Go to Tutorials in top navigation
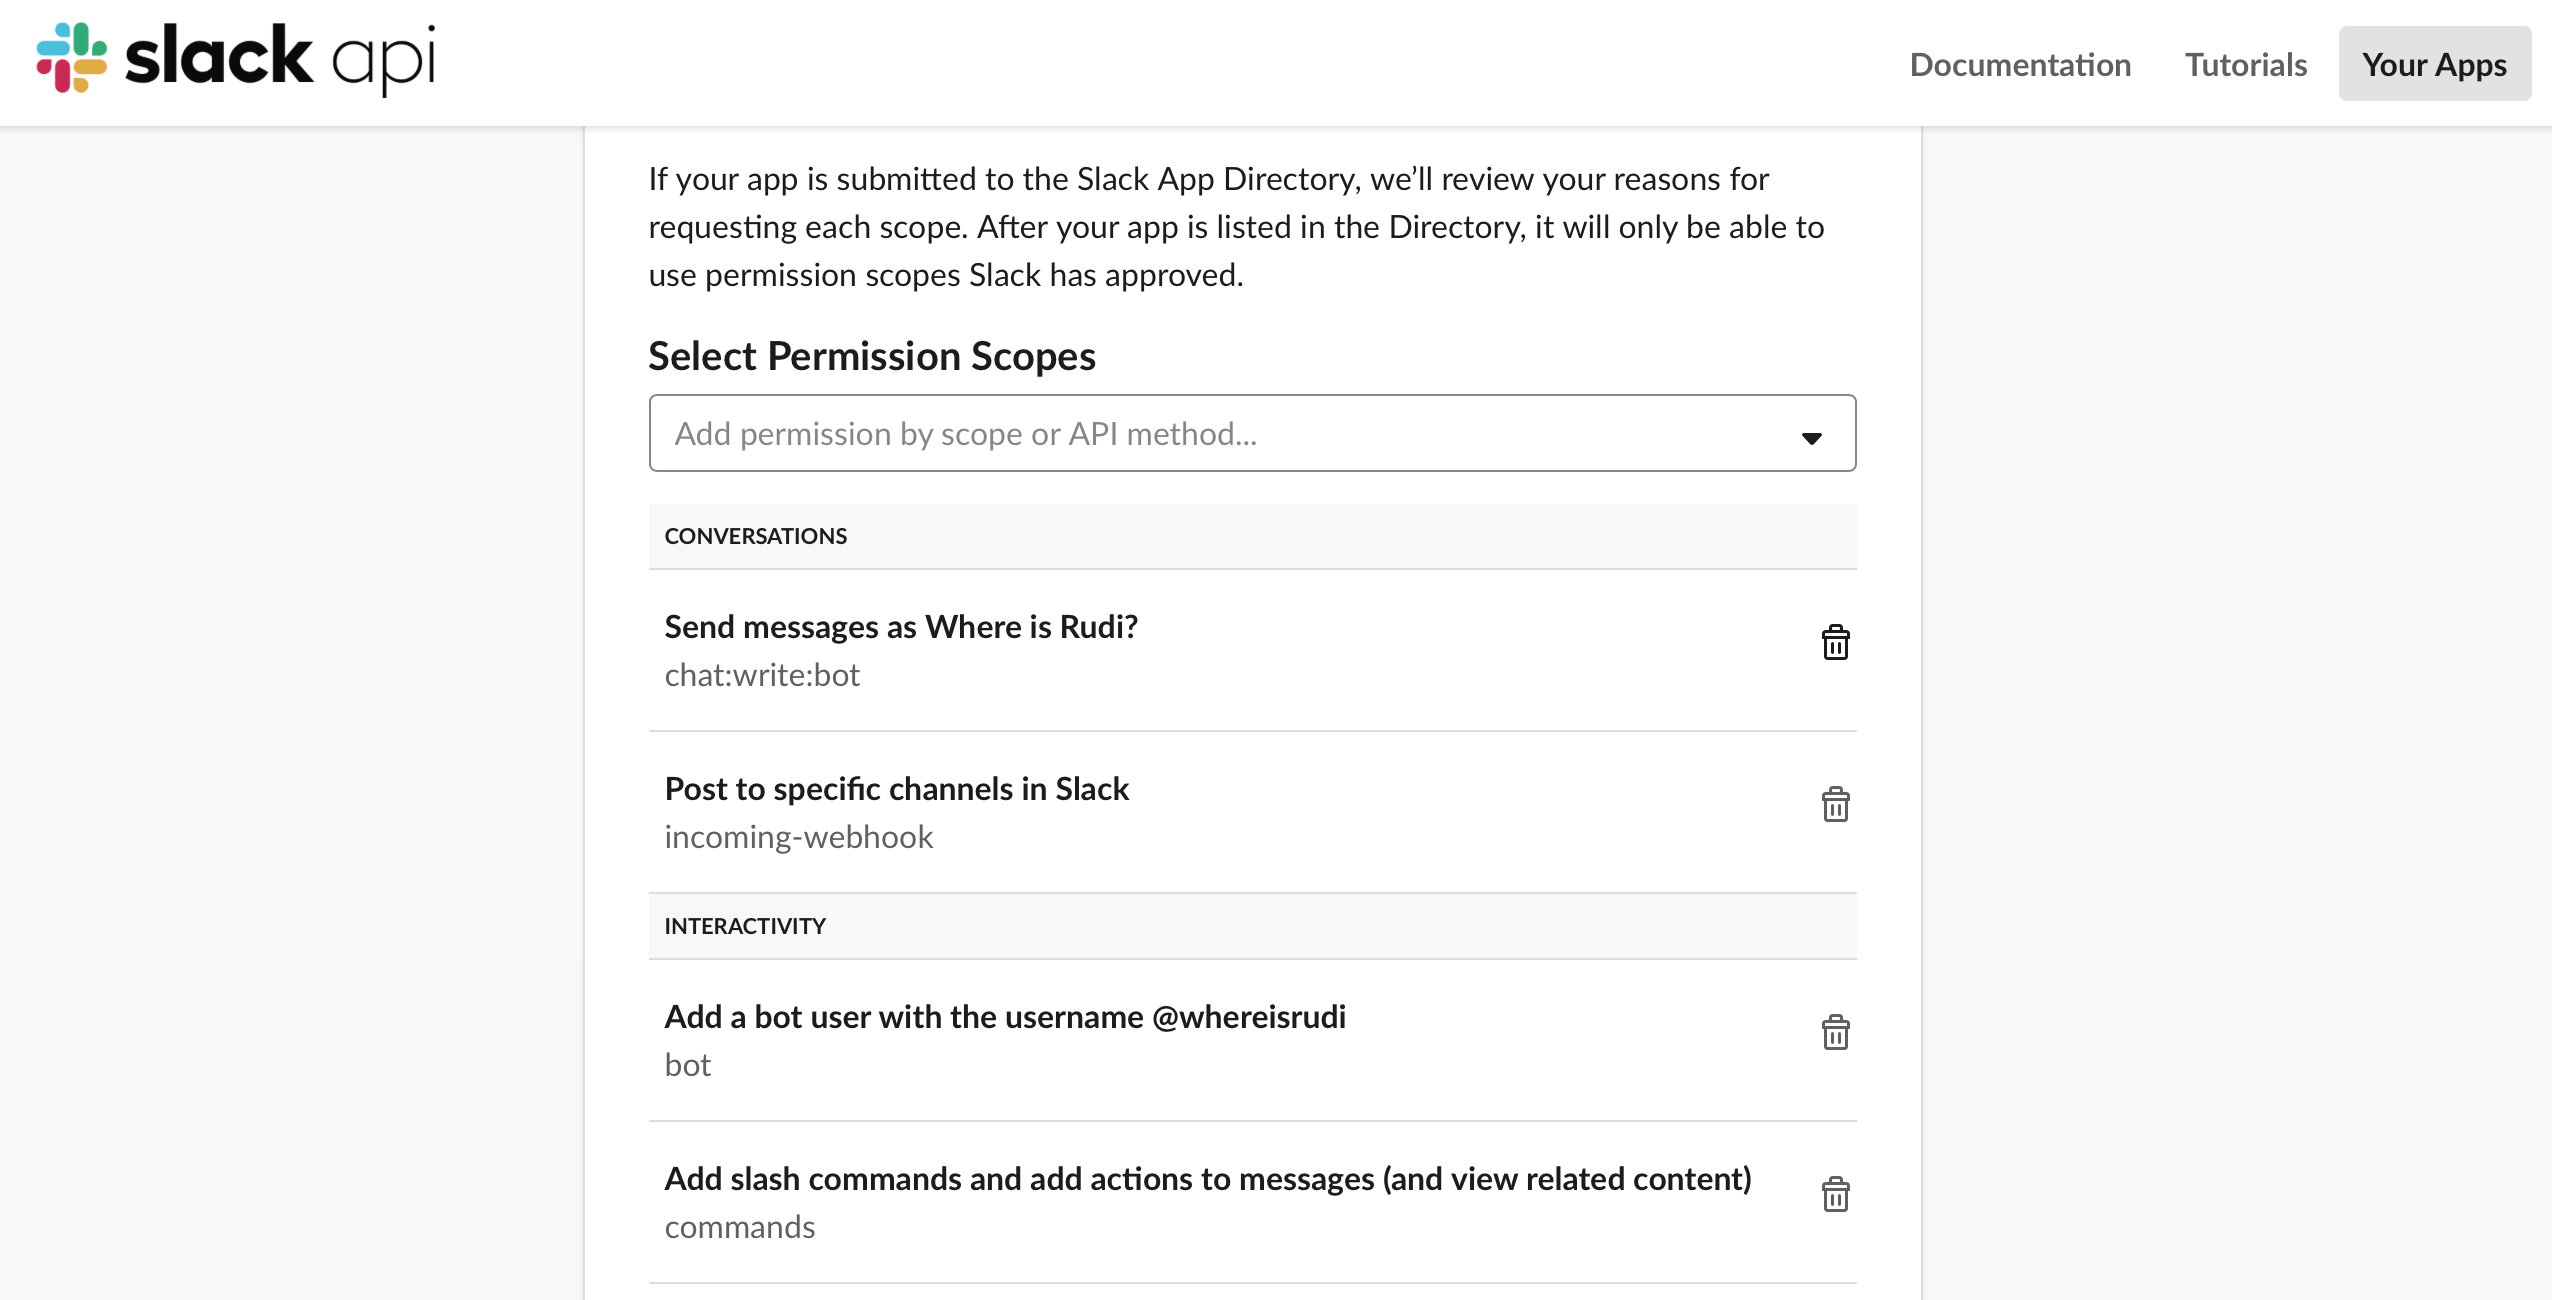2552x1300 pixels. coord(2245,65)
